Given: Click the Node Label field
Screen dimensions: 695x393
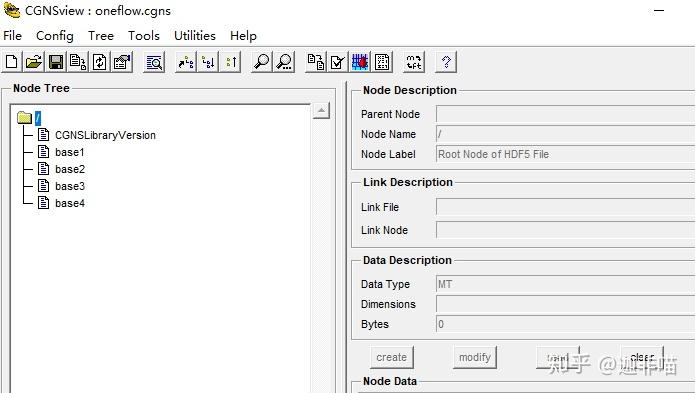Looking at the screenshot, I should click(x=565, y=154).
